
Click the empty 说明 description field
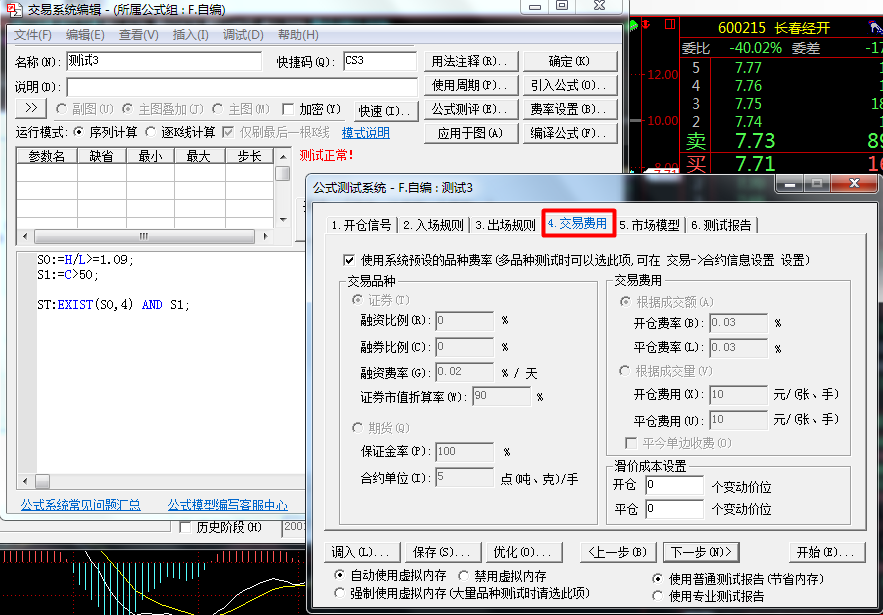tap(242, 87)
